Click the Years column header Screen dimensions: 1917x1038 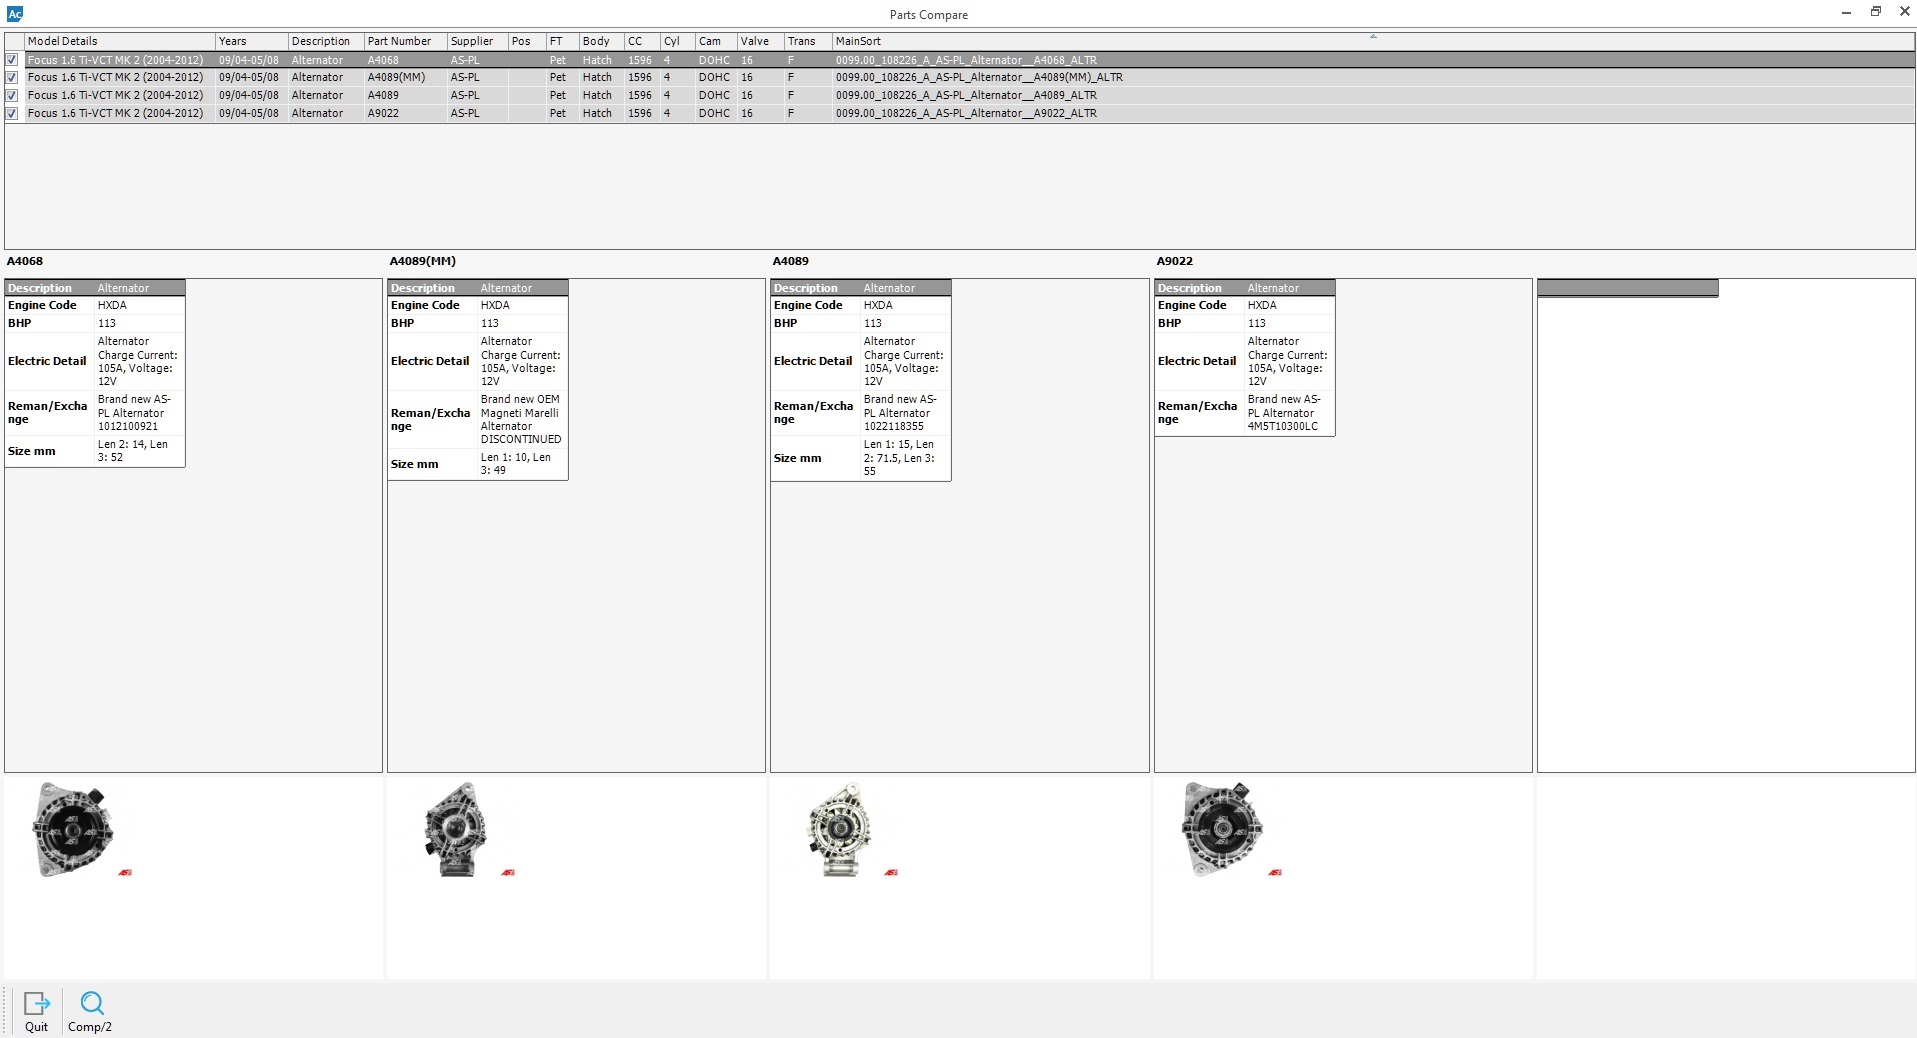coord(232,41)
